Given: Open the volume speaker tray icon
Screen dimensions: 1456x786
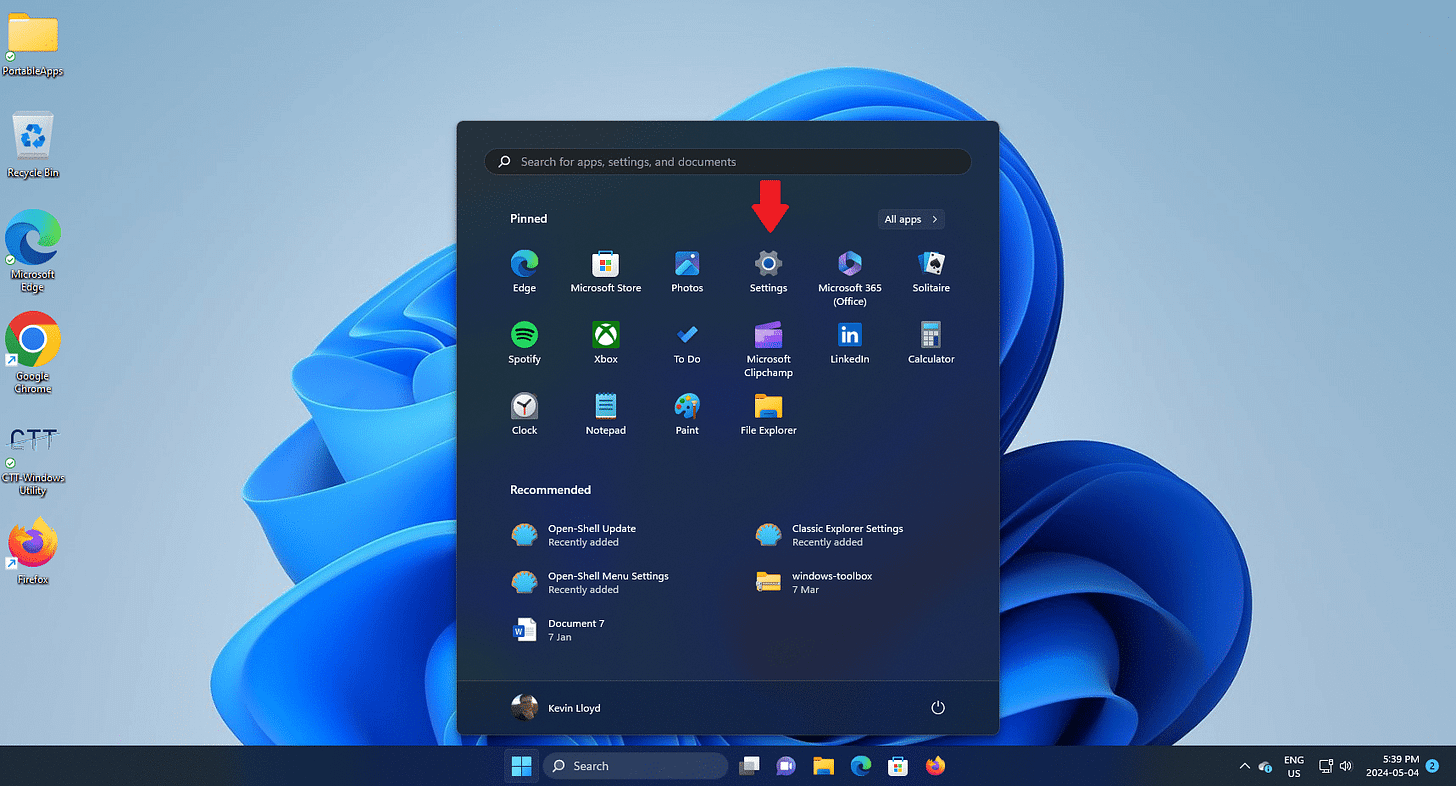Looking at the screenshot, I should click(1345, 766).
